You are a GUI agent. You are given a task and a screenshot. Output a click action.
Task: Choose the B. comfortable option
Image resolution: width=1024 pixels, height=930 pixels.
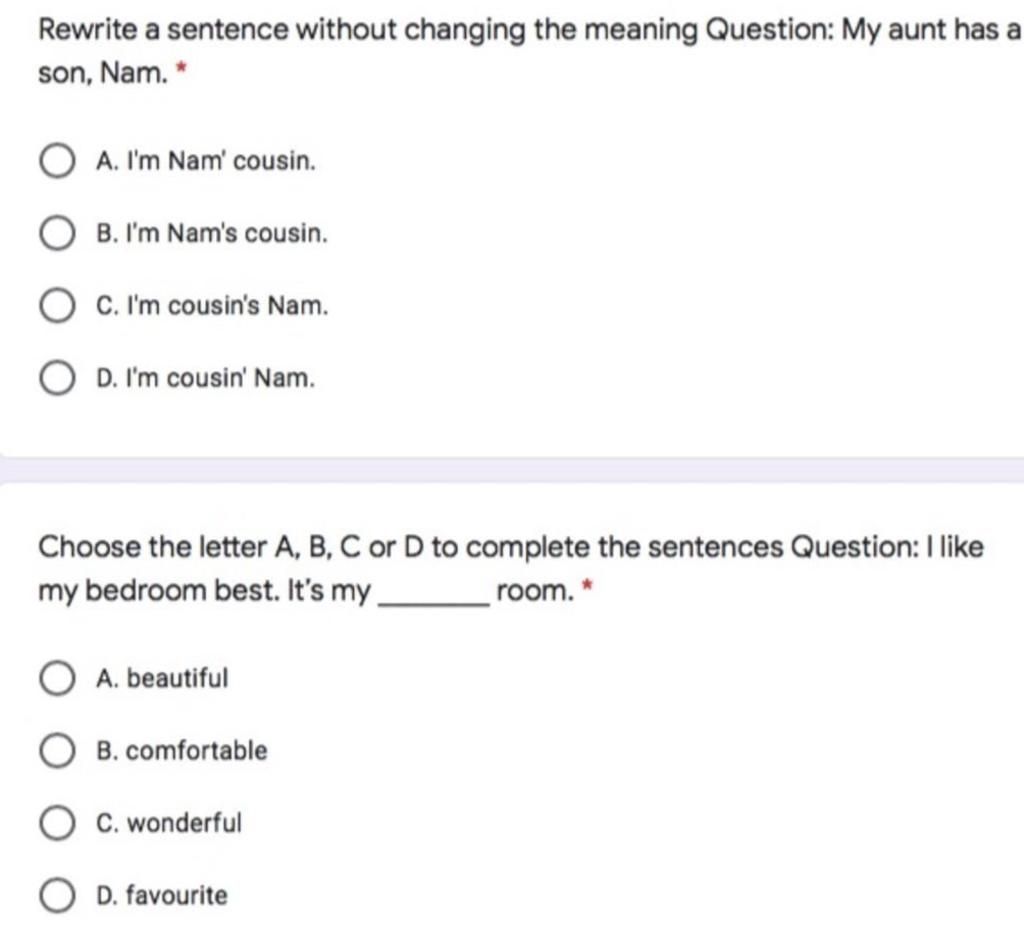coord(57,751)
